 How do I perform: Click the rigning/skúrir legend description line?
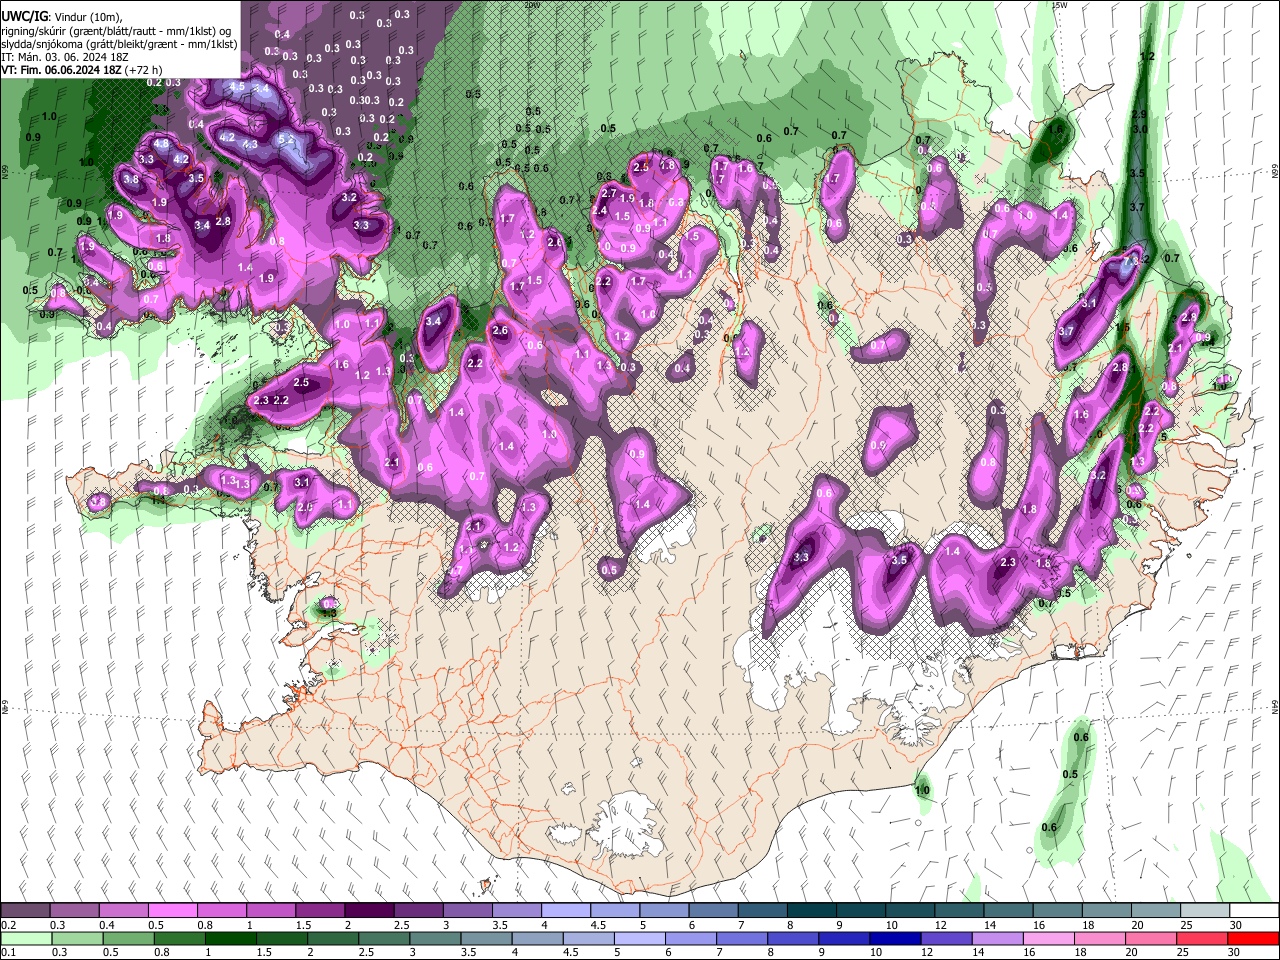coord(118,31)
